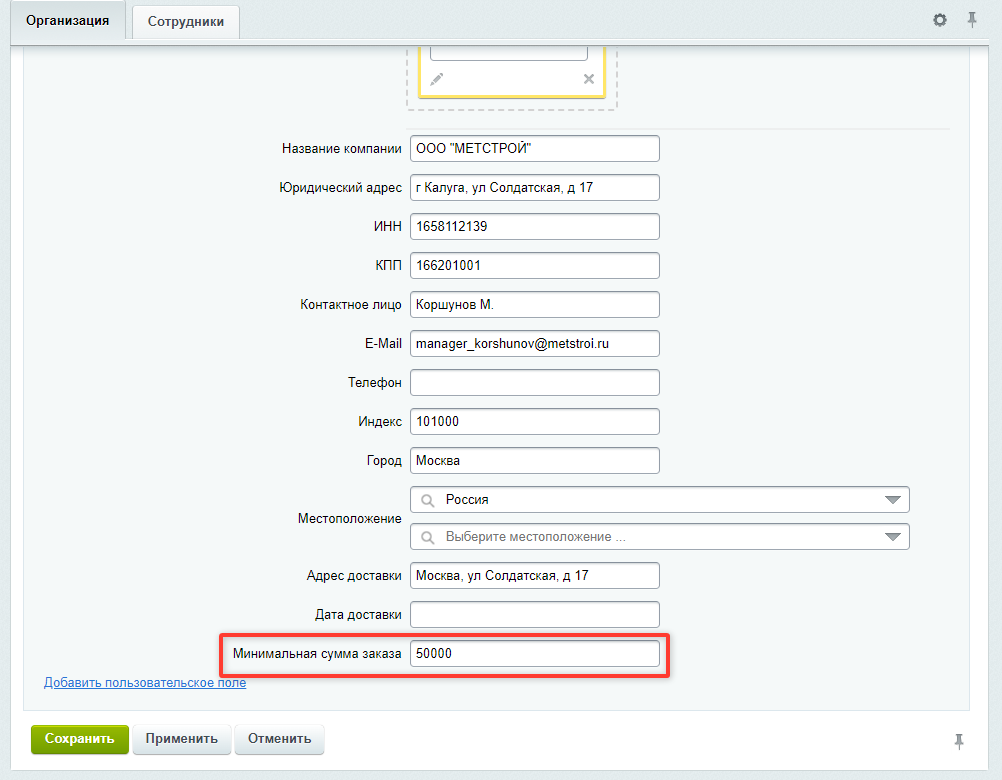Click the Отменить button

pyautogui.click(x=279, y=739)
